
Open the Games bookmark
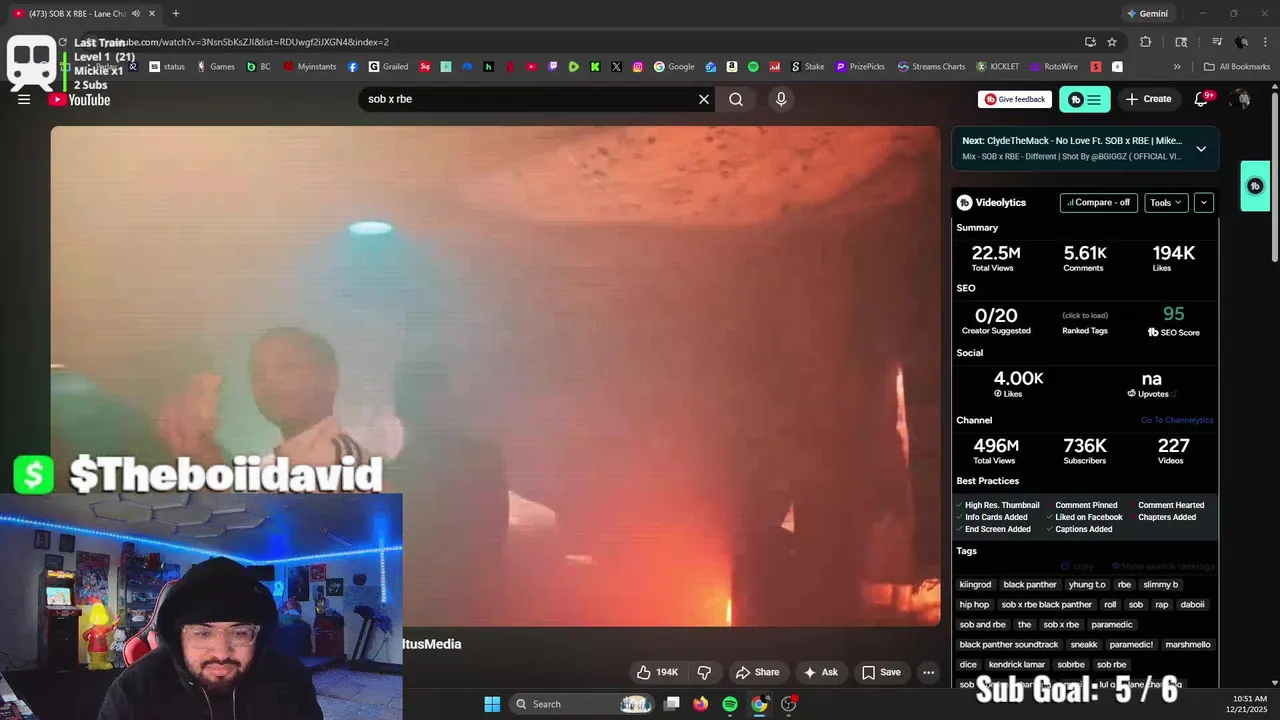(216, 67)
